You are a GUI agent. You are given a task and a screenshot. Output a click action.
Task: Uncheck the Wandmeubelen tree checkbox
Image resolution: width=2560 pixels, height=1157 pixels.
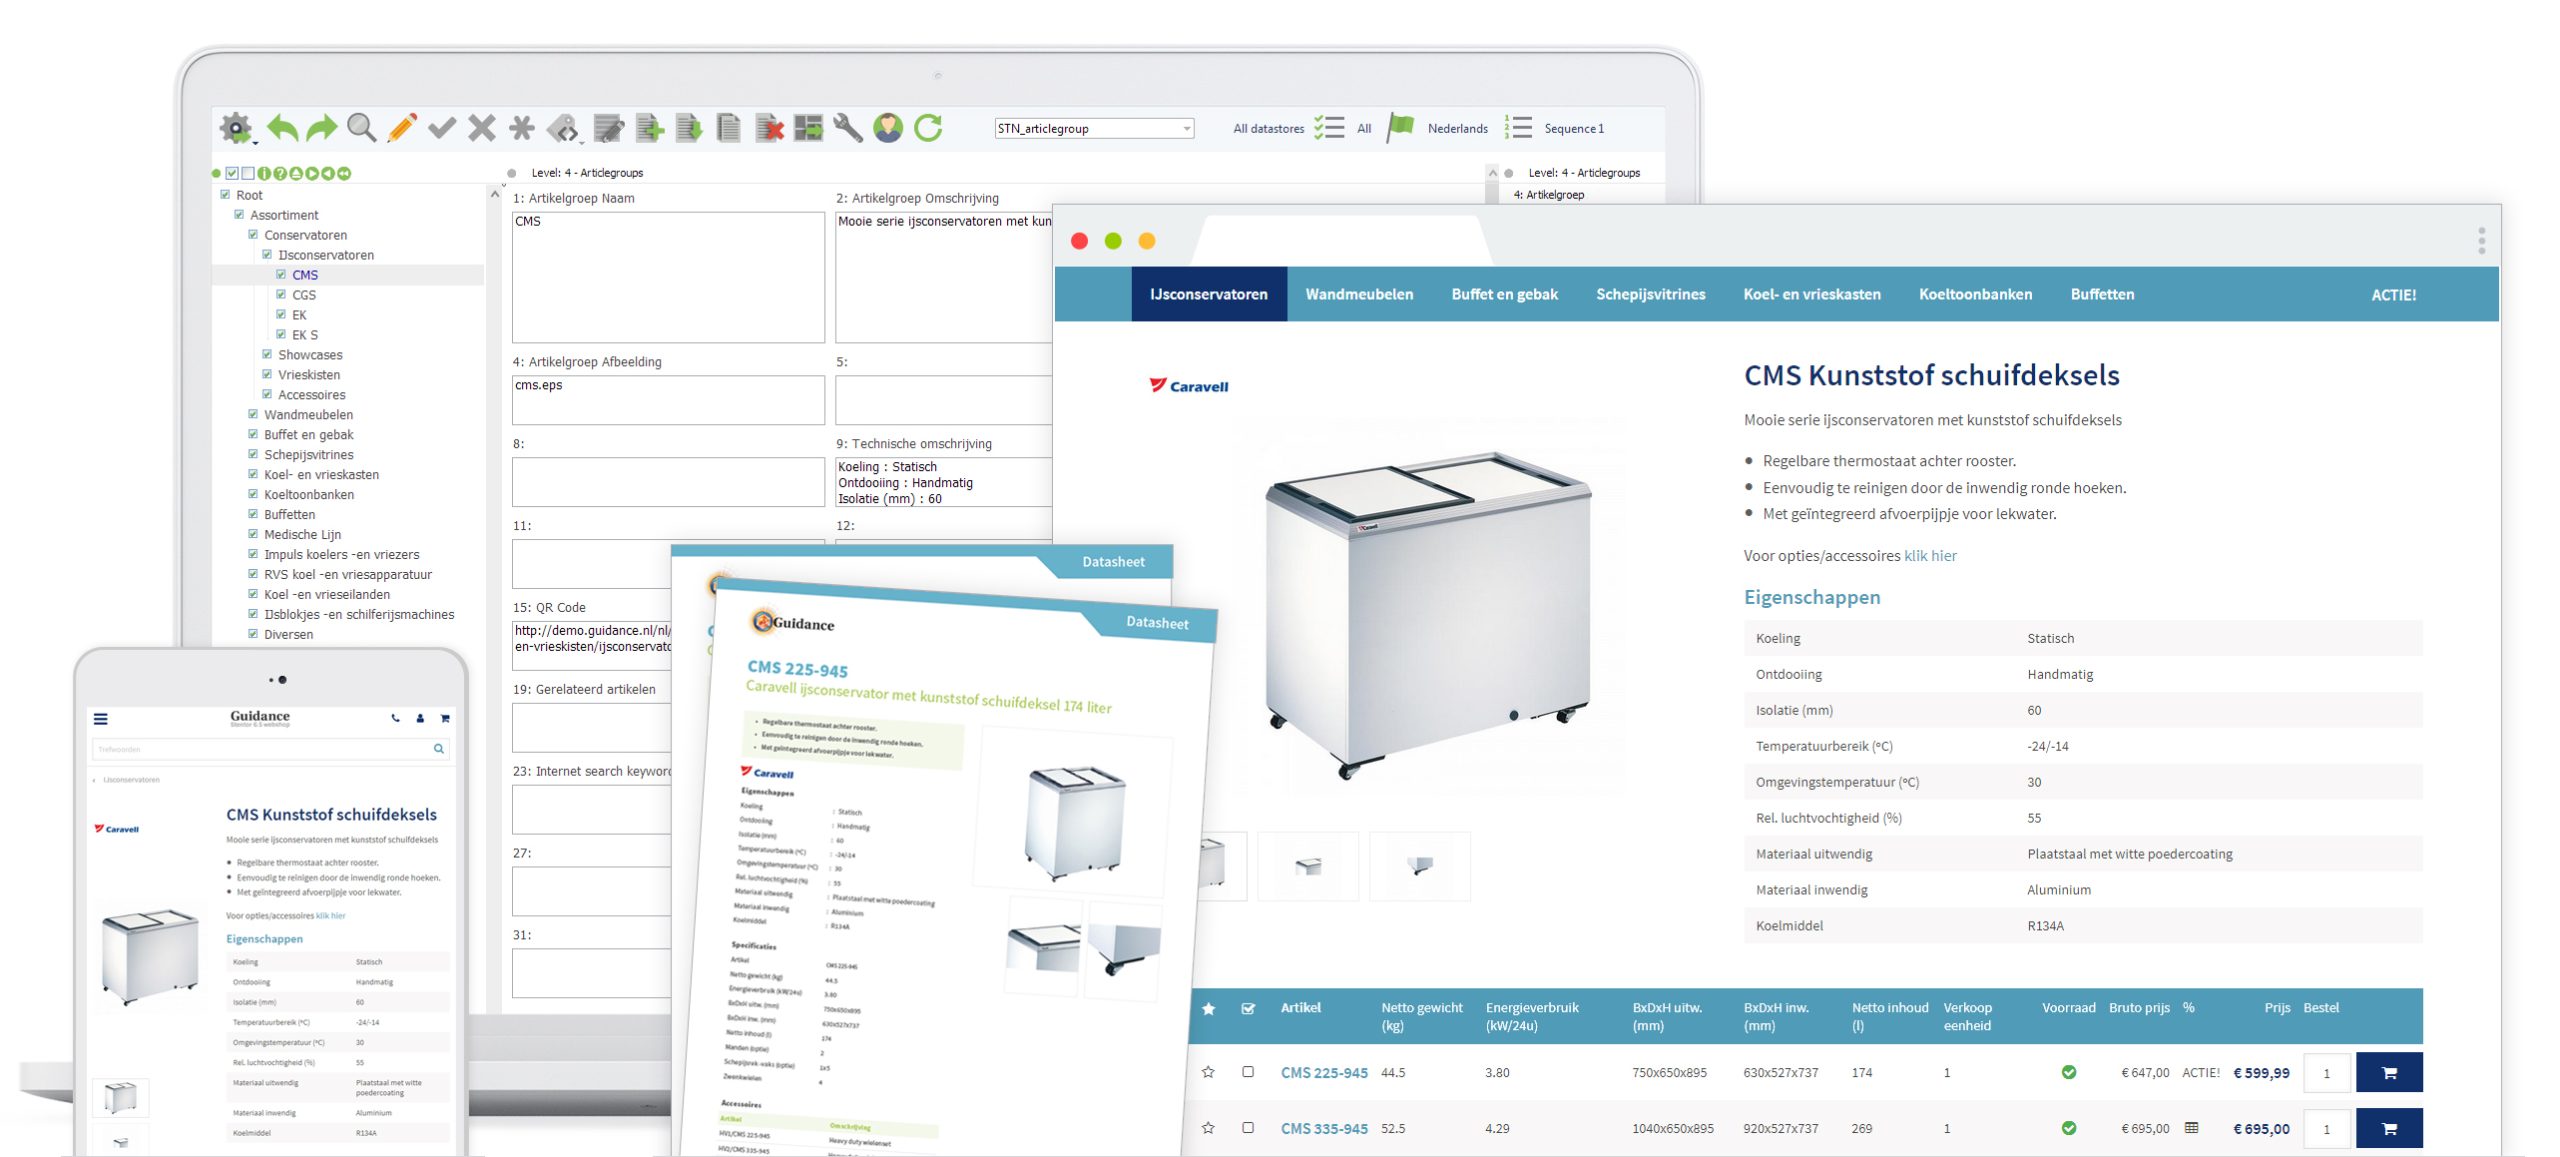pyautogui.click(x=253, y=414)
